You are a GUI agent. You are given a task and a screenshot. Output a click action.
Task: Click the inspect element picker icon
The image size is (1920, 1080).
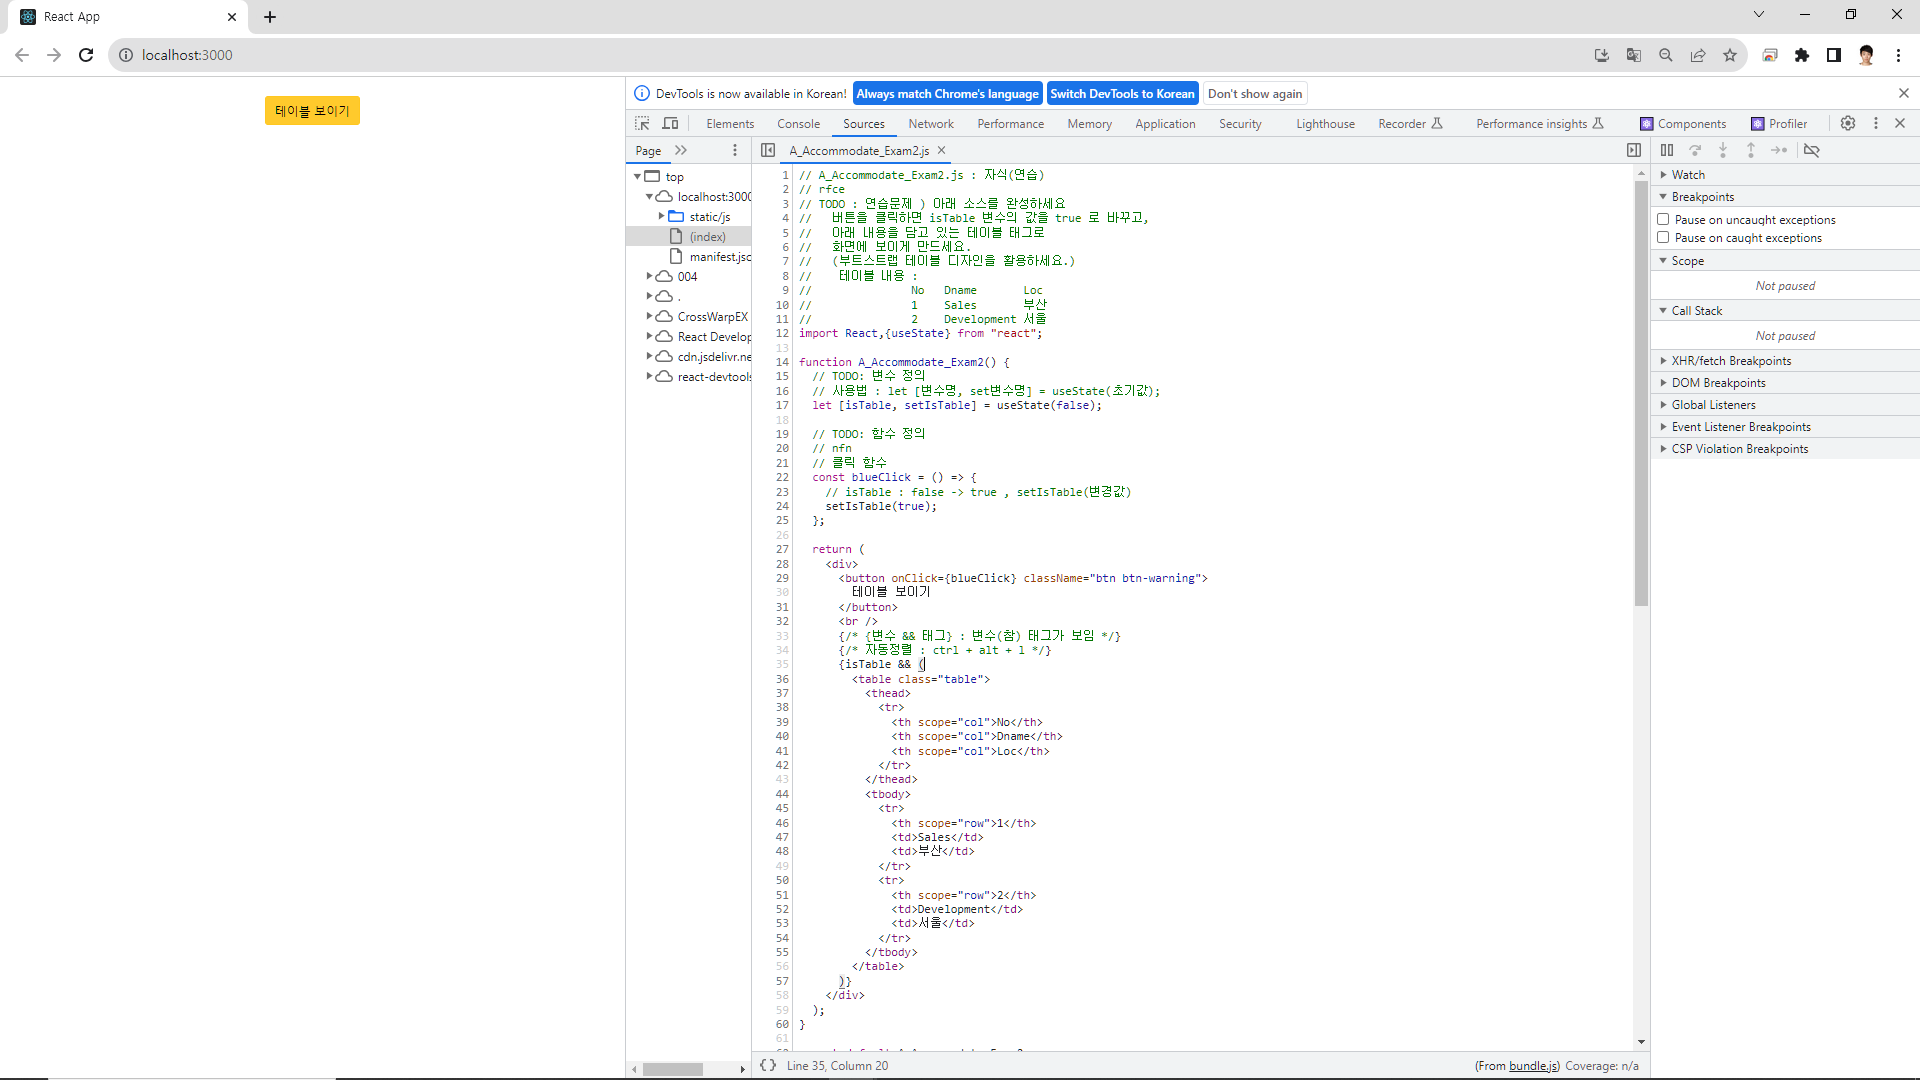click(x=642, y=123)
